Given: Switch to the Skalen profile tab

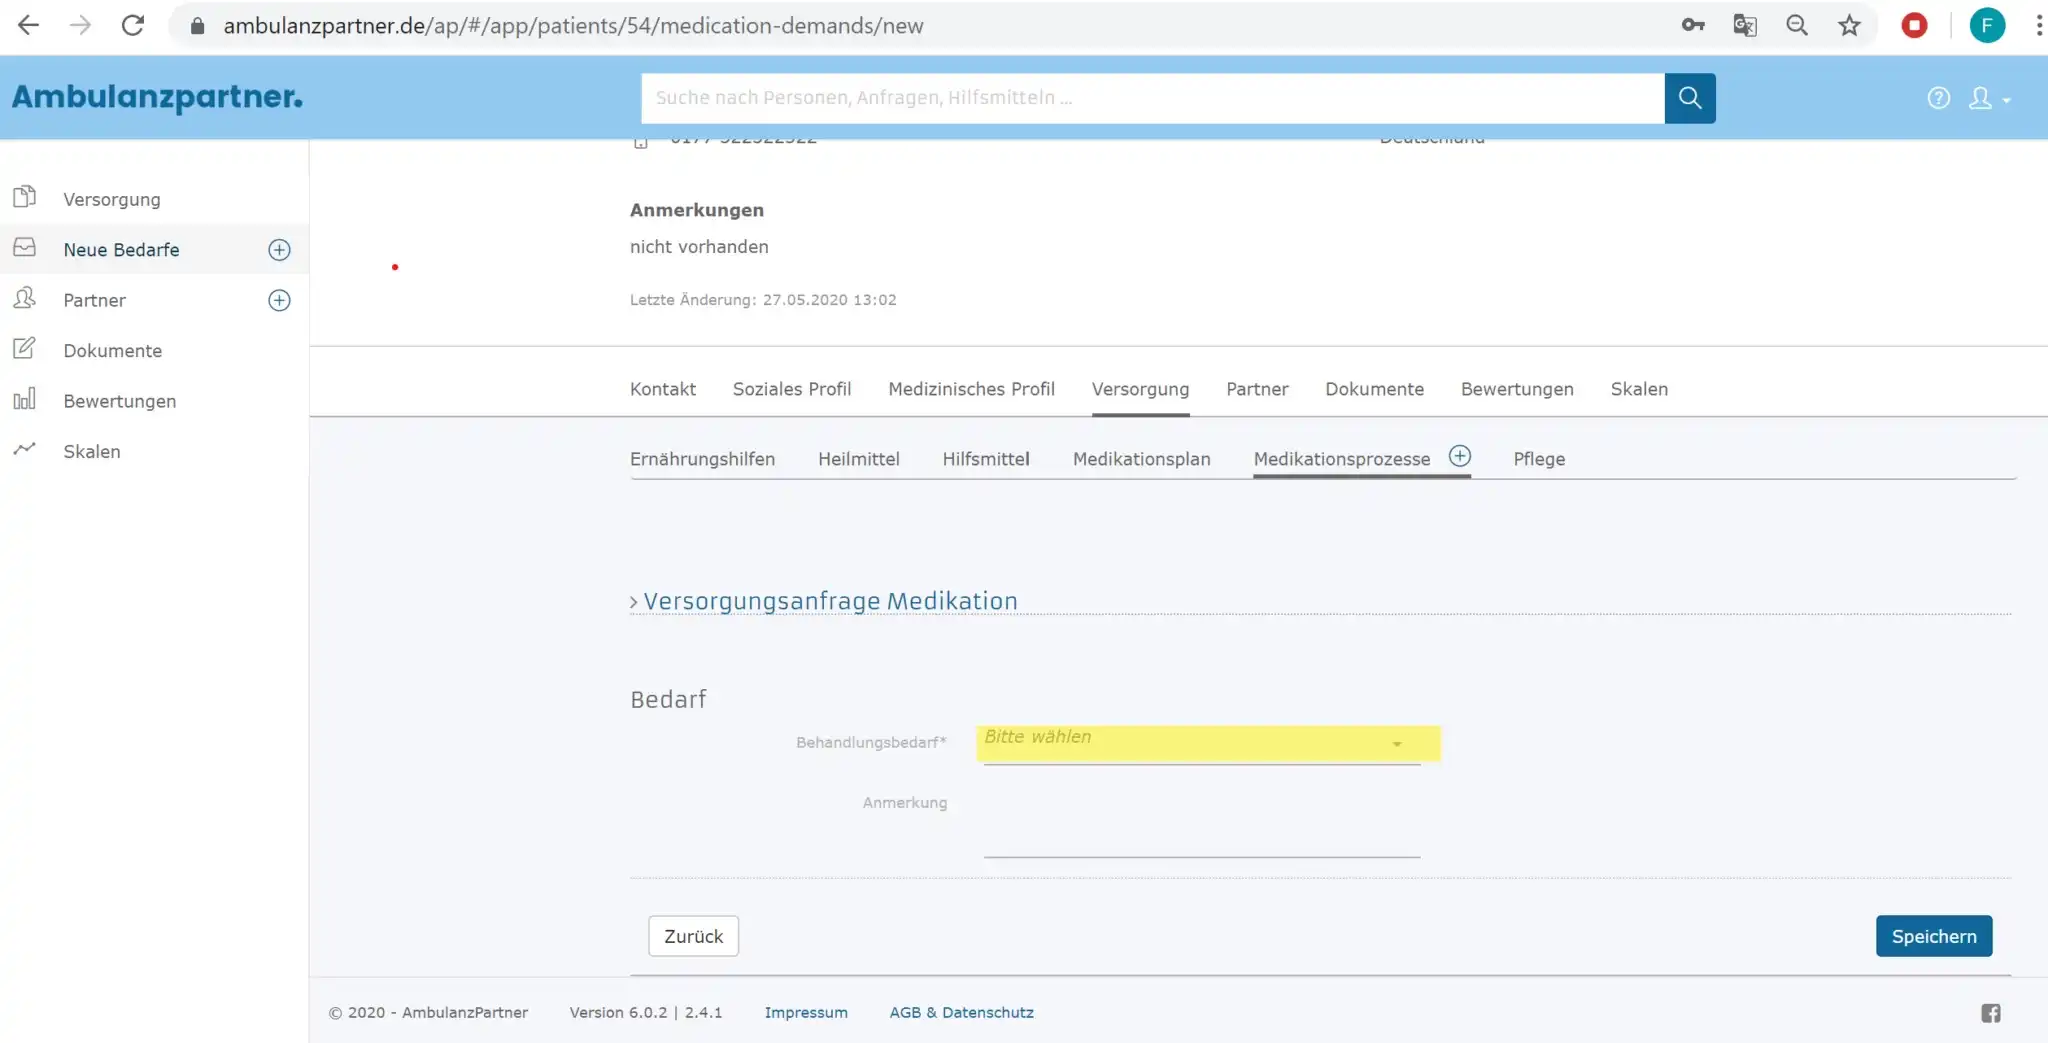Looking at the screenshot, I should tap(1638, 389).
